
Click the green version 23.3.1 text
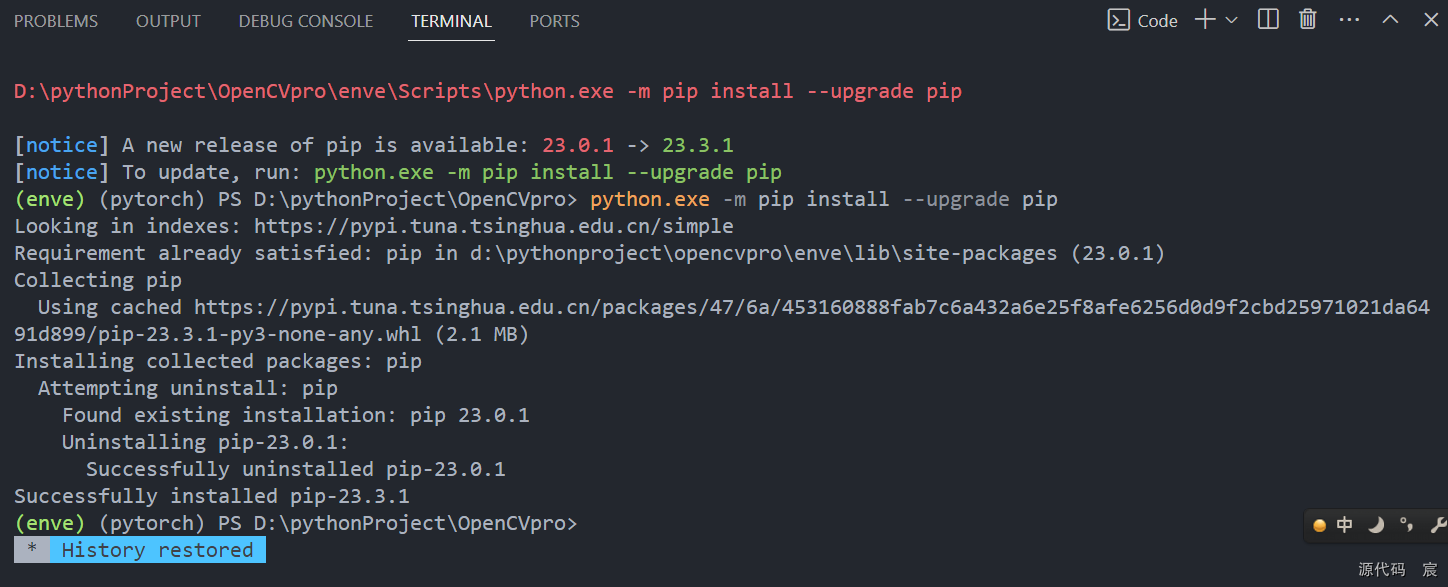click(698, 145)
